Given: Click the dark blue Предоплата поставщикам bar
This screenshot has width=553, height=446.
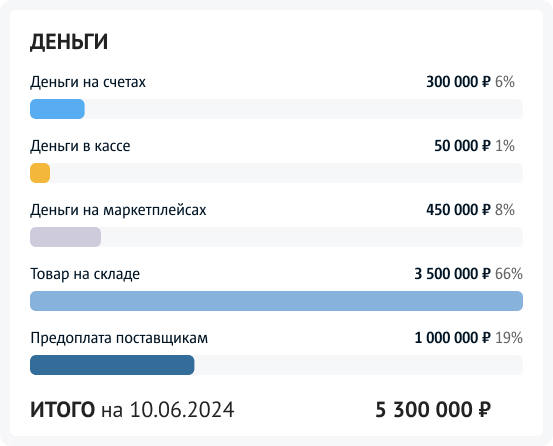Looking at the screenshot, I should click(112, 365).
